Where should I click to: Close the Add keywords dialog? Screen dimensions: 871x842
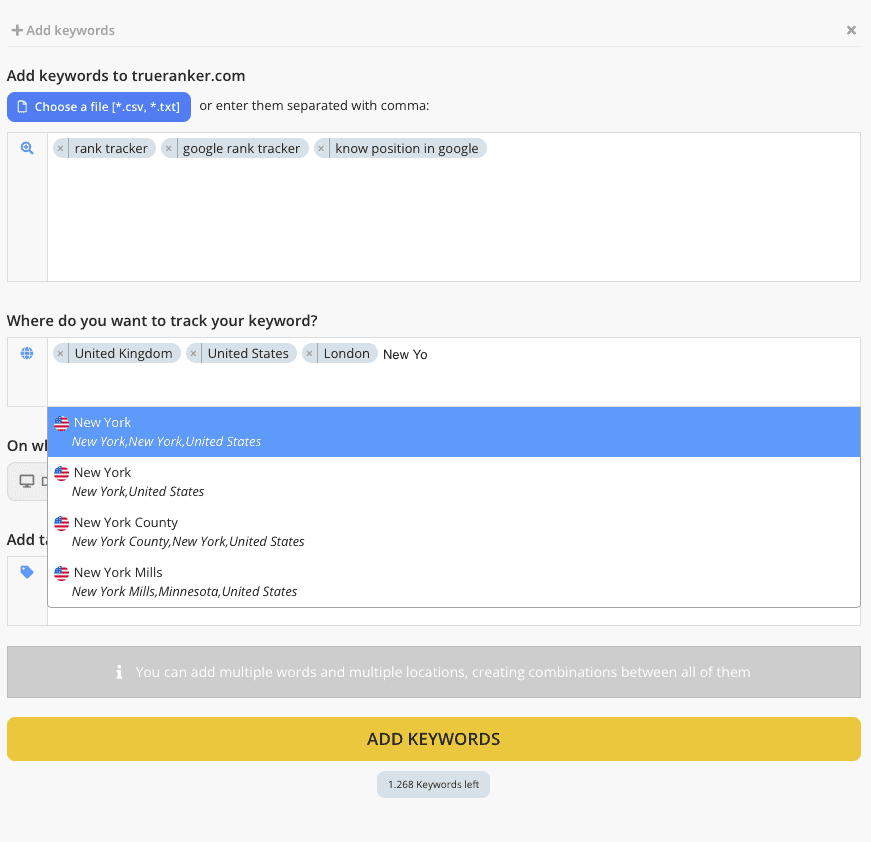[851, 30]
